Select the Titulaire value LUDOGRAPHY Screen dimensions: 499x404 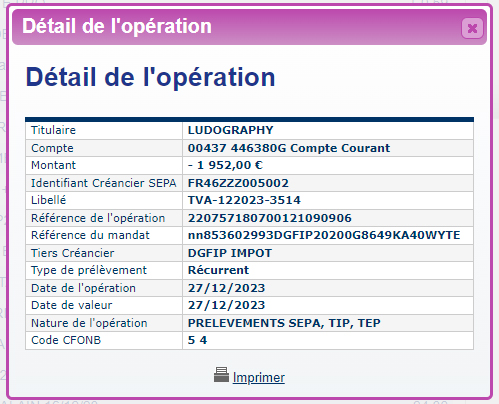click(231, 130)
